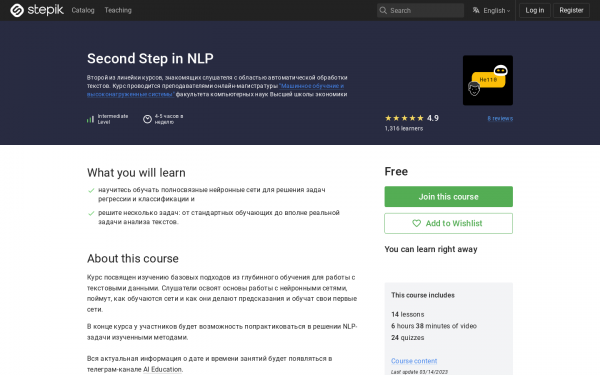Focus the Search input field
Image resolution: width=600 pixels, height=375 pixels.
[420, 10]
